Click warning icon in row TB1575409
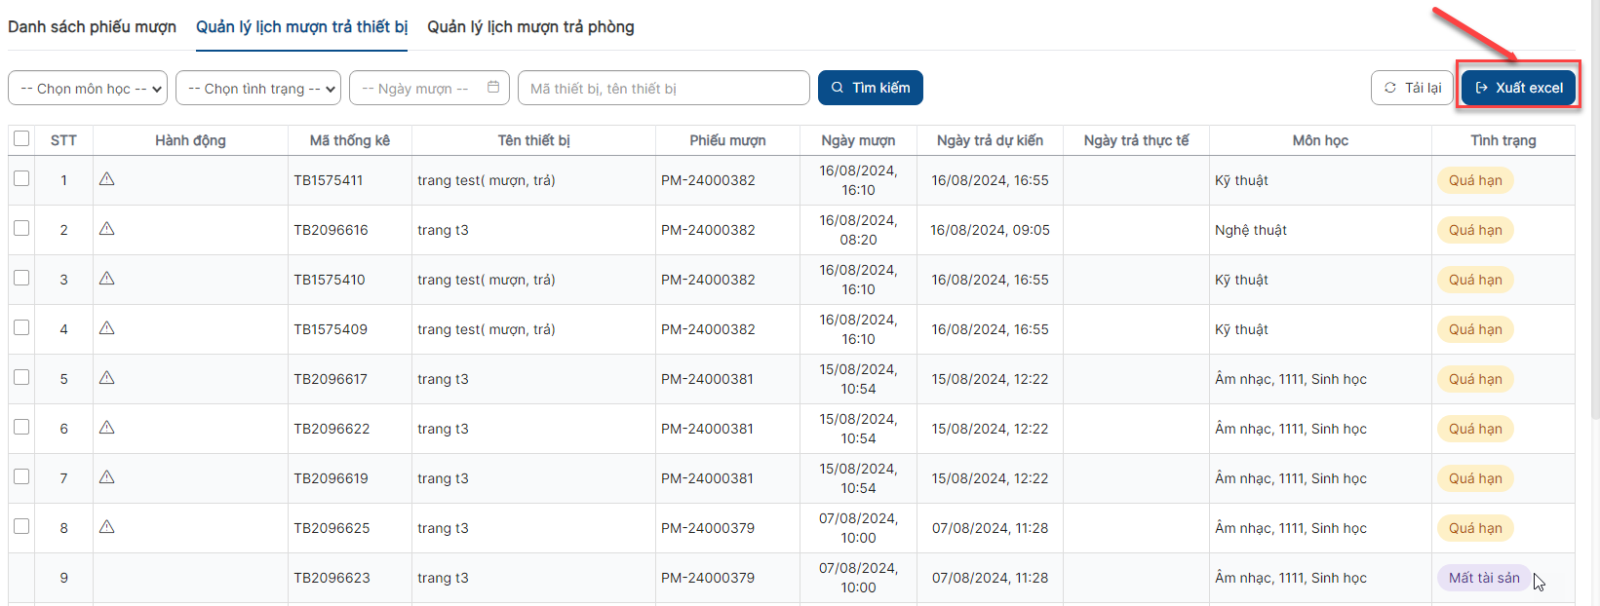The height and width of the screenshot is (606, 1600). tap(107, 328)
